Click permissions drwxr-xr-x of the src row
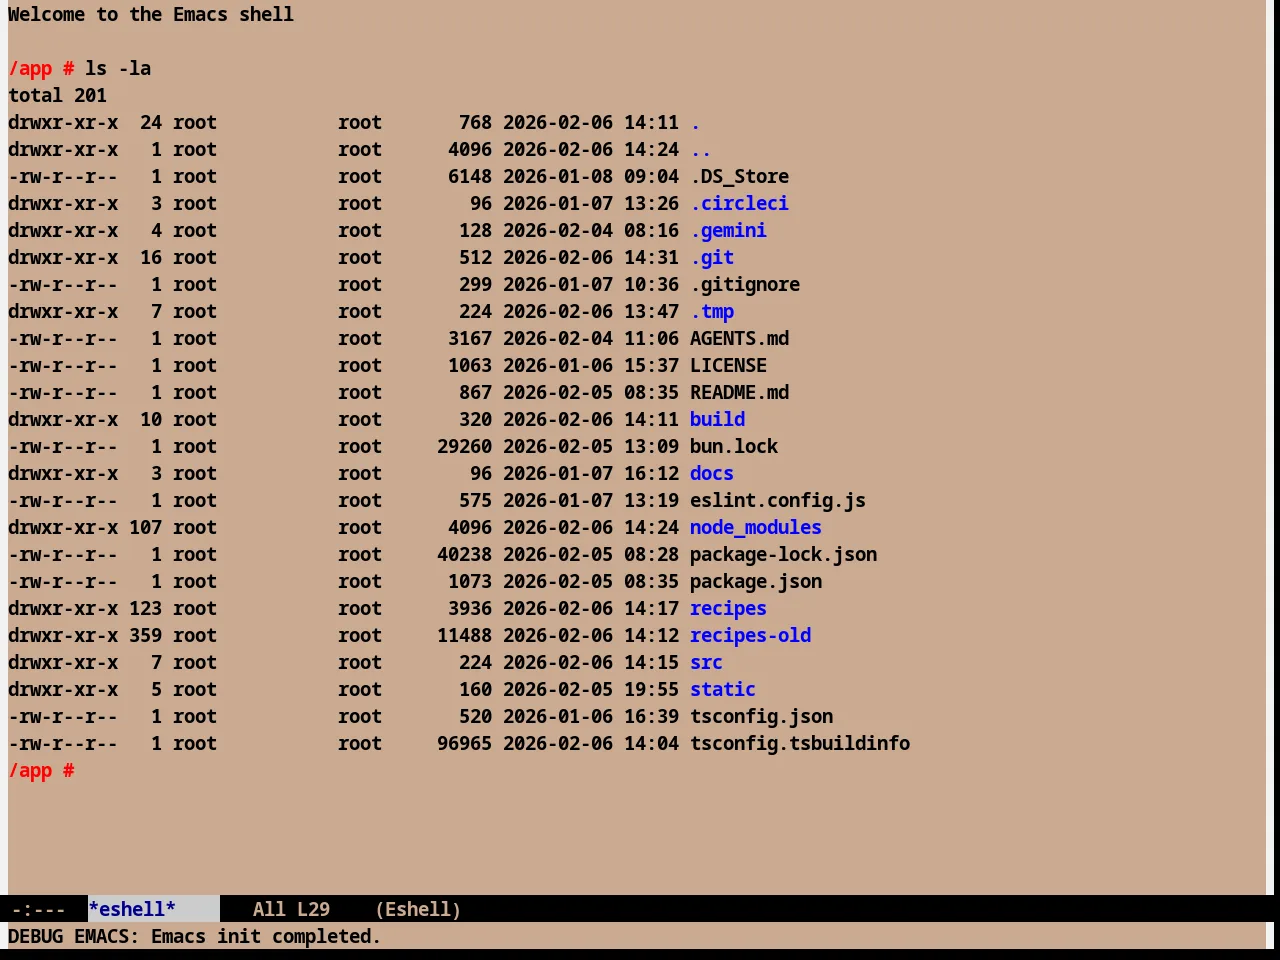This screenshot has width=1280, height=960. (63, 663)
